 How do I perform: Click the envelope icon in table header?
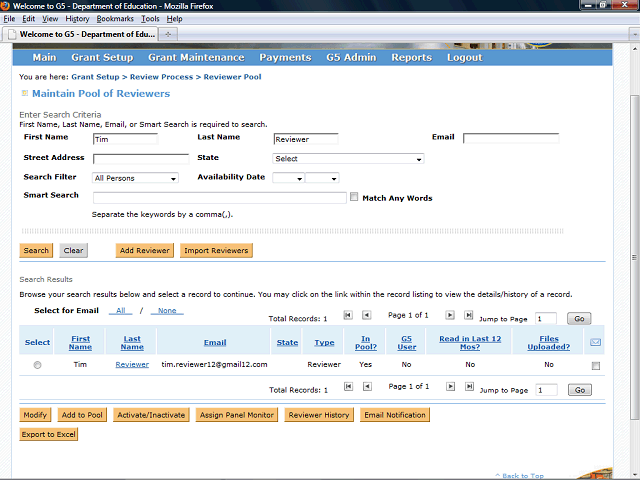coord(596,342)
